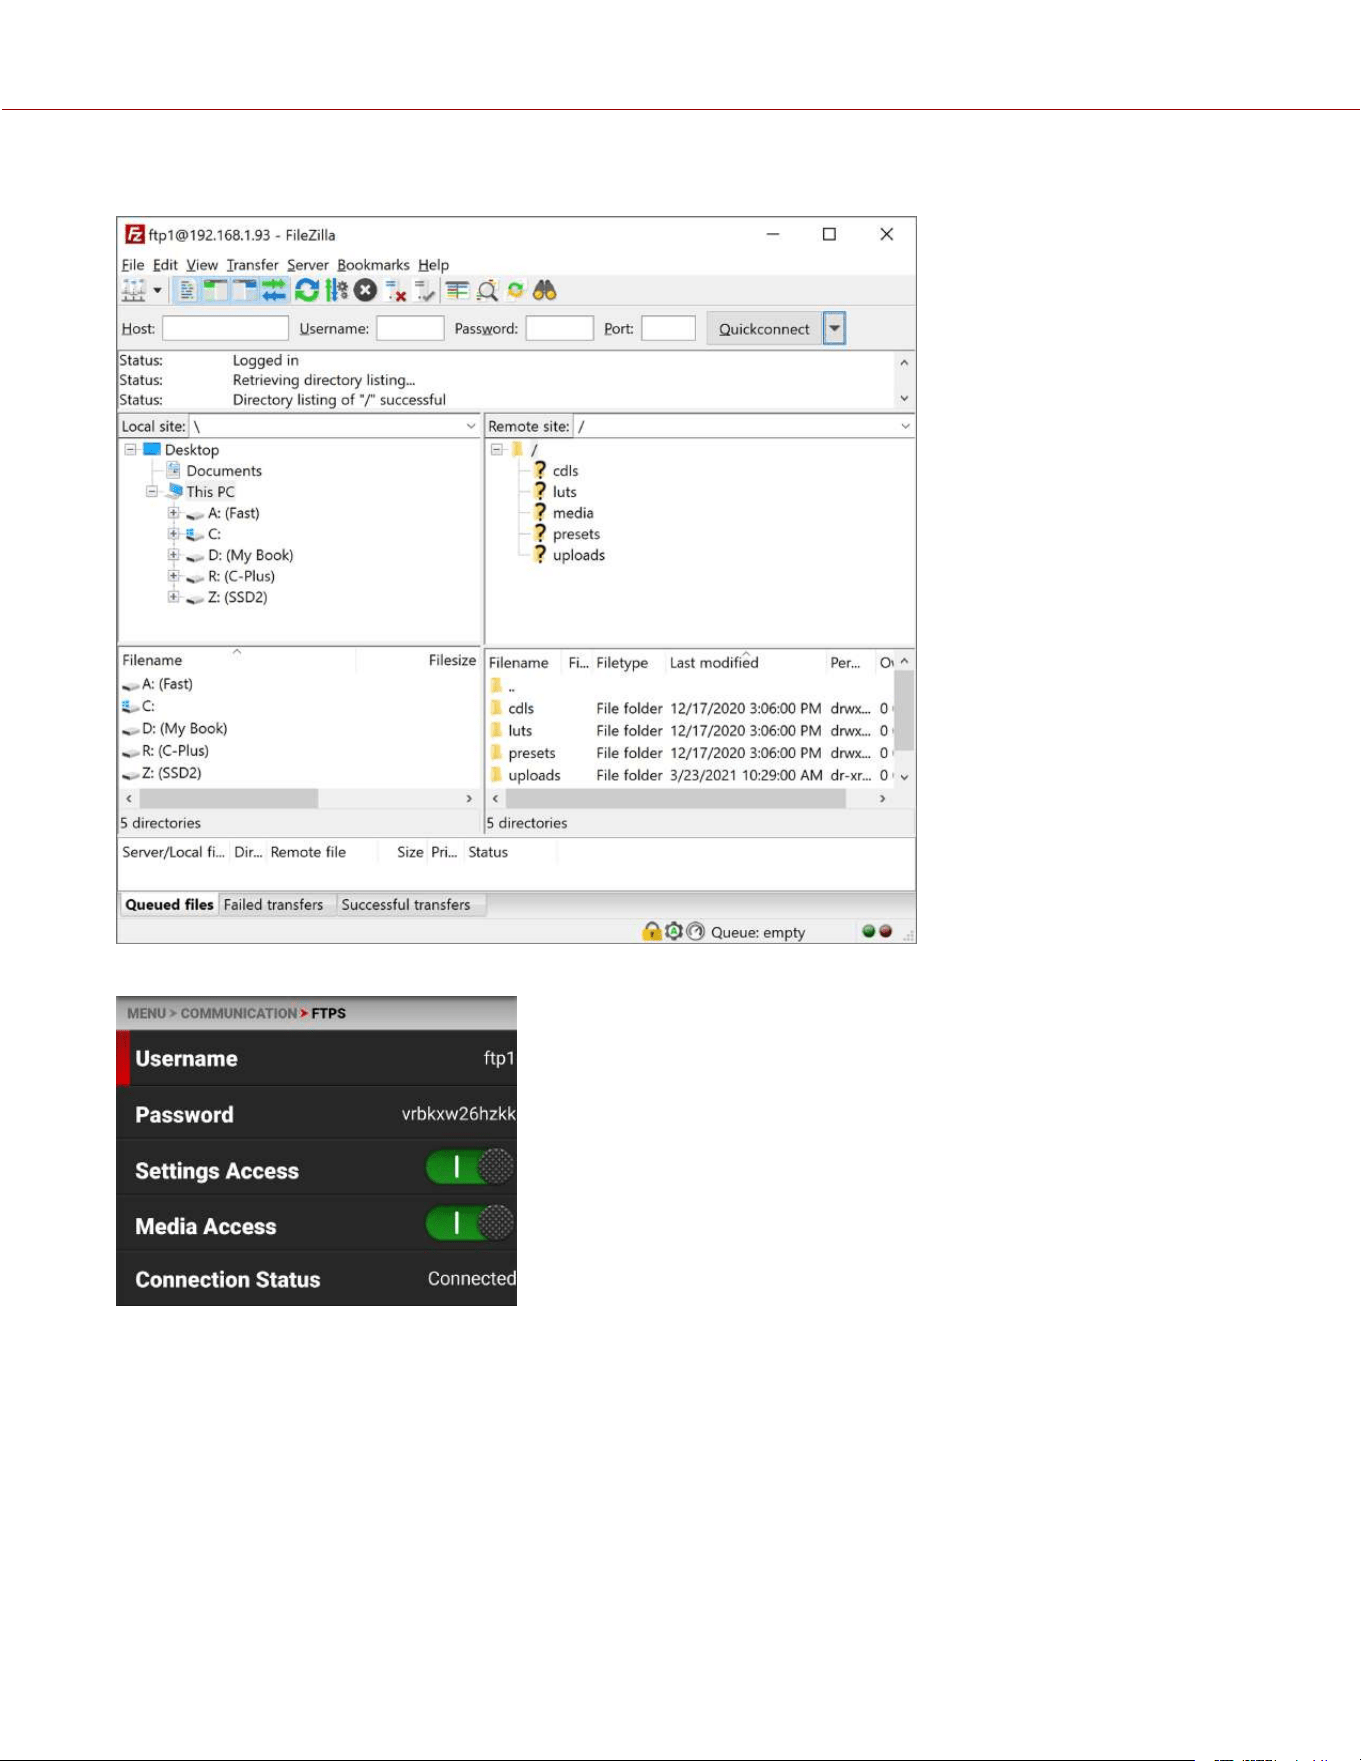Toggle processing of transfer queue icon

point(336,291)
